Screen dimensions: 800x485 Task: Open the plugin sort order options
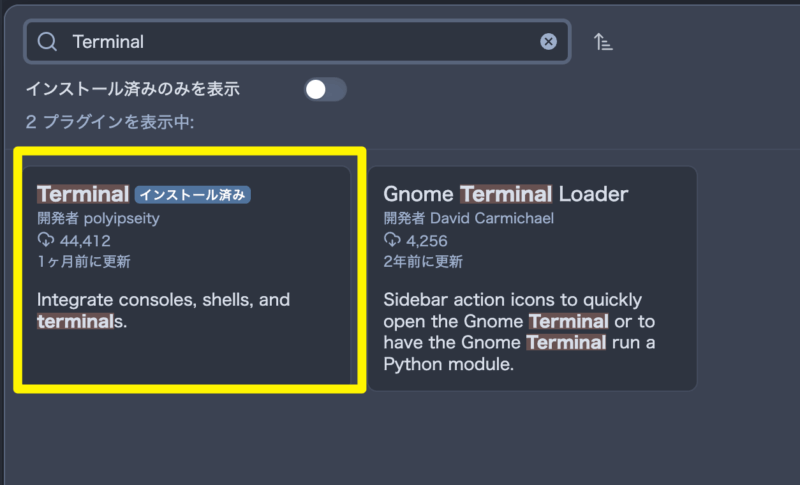coord(603,42)
